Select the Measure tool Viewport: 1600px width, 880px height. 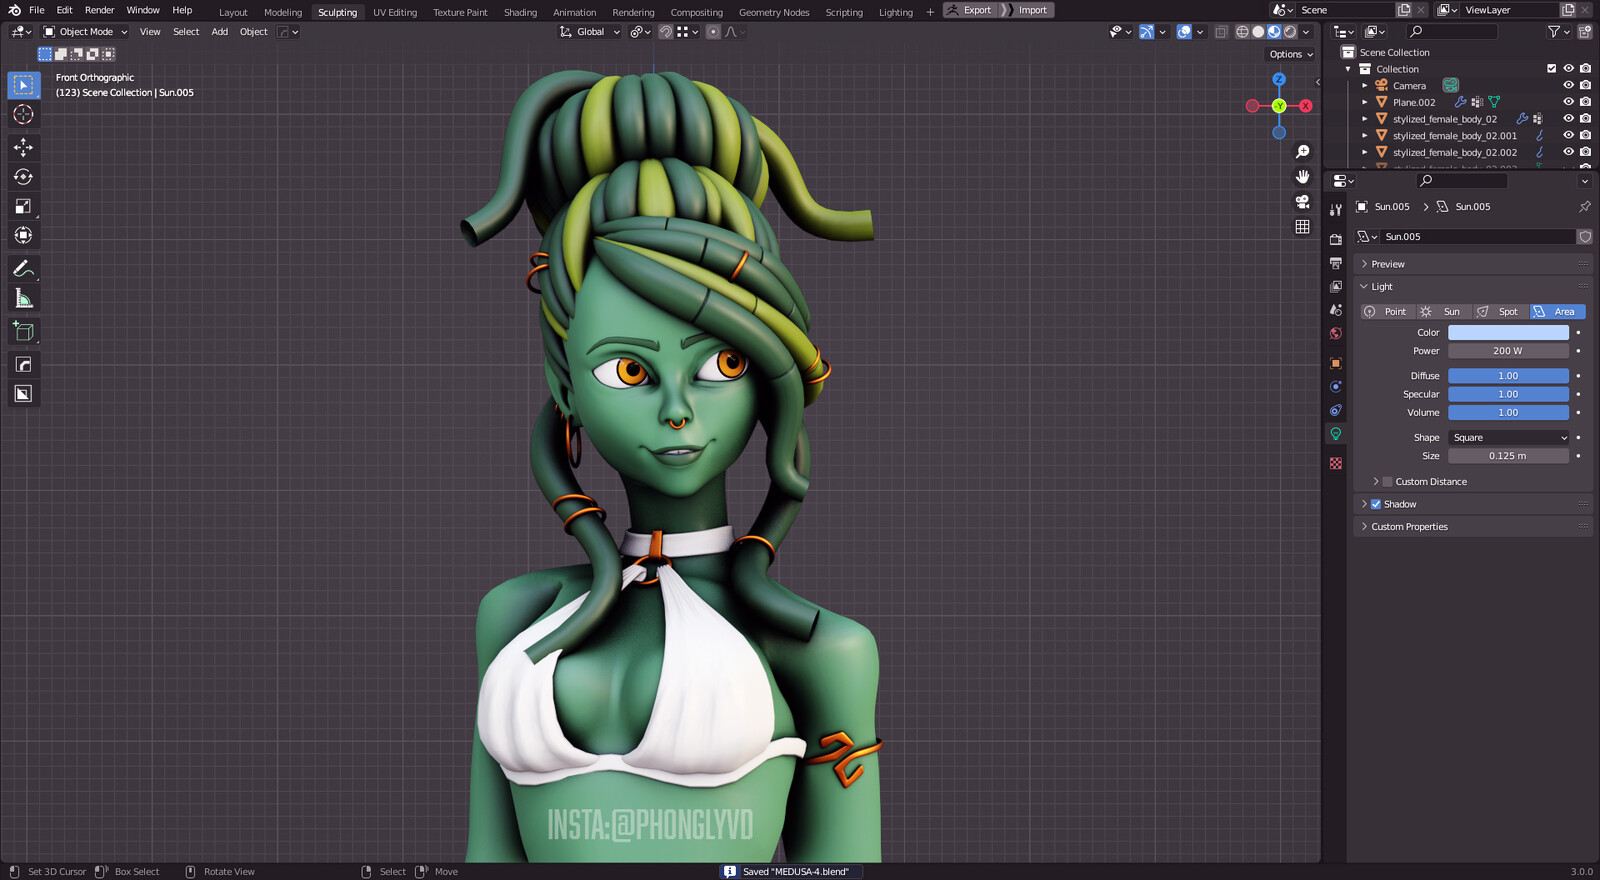tap(24, 298)
